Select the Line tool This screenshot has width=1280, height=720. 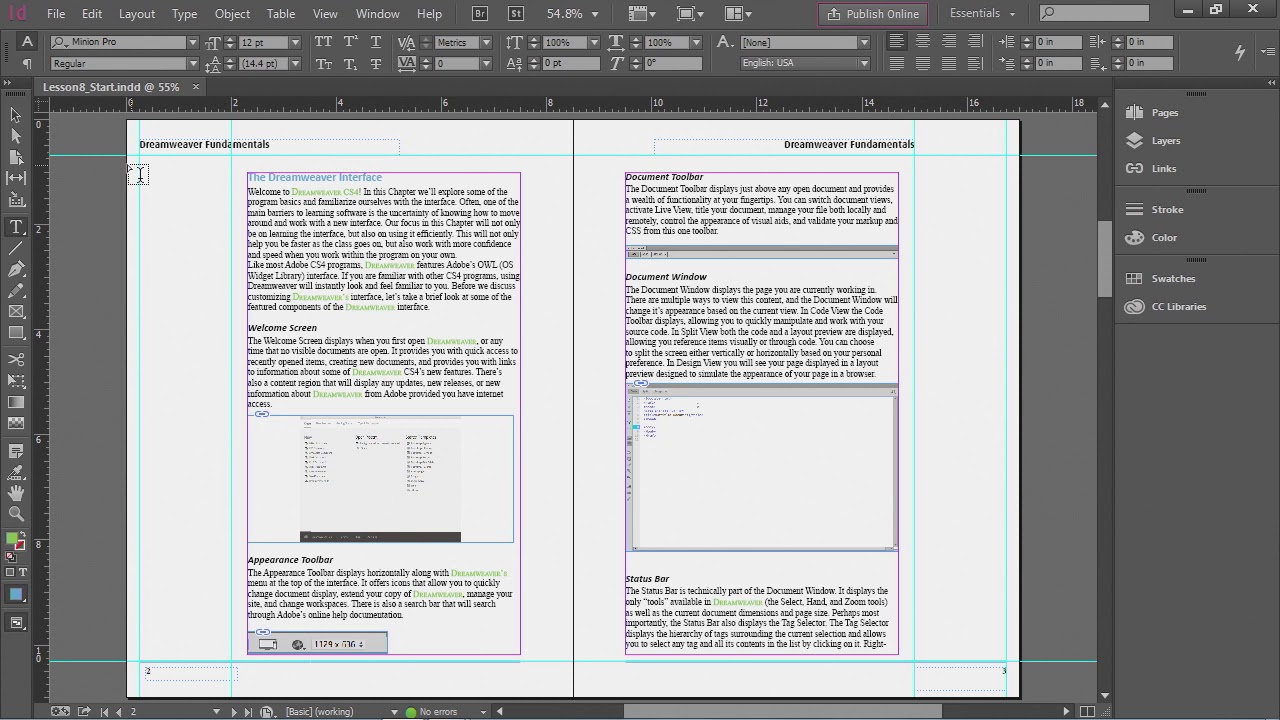tap(16, 248)
